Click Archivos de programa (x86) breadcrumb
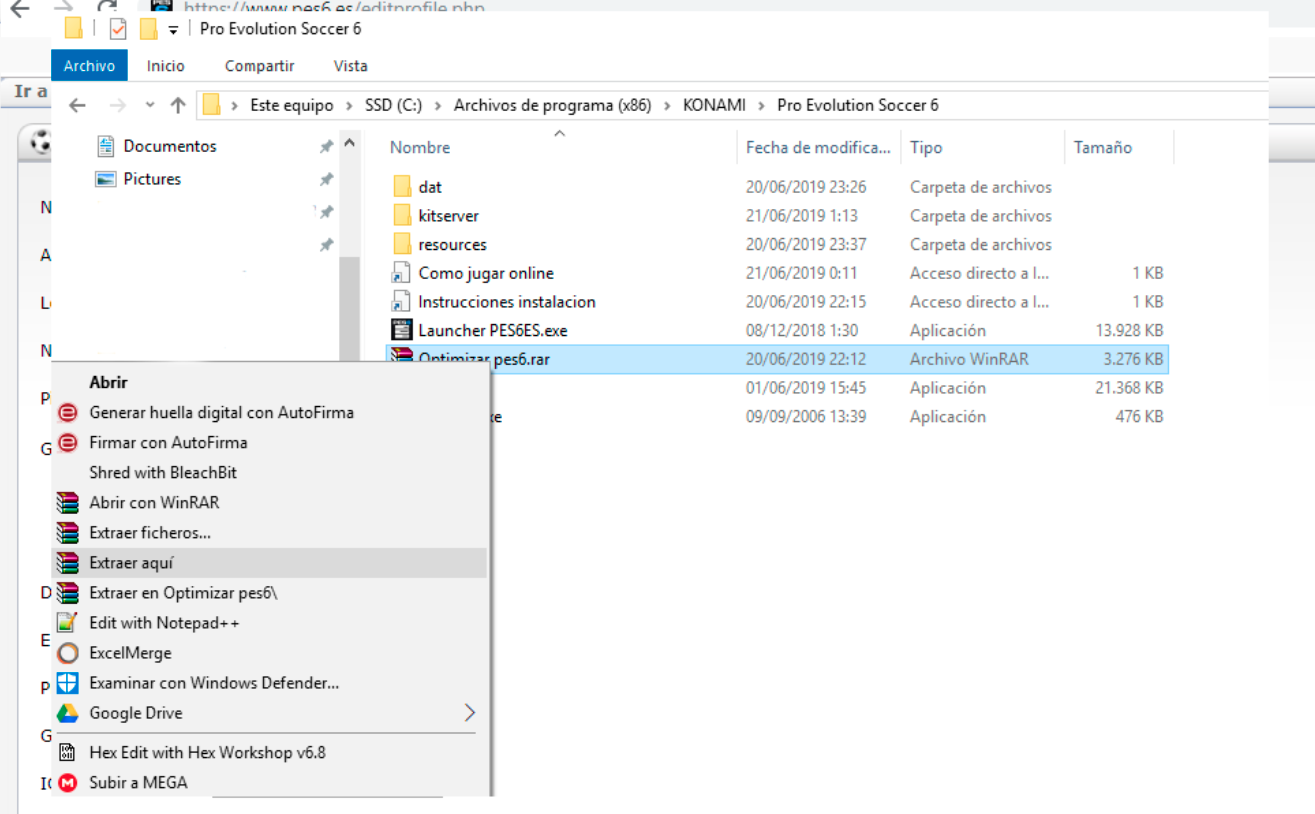 pos(553,105)
